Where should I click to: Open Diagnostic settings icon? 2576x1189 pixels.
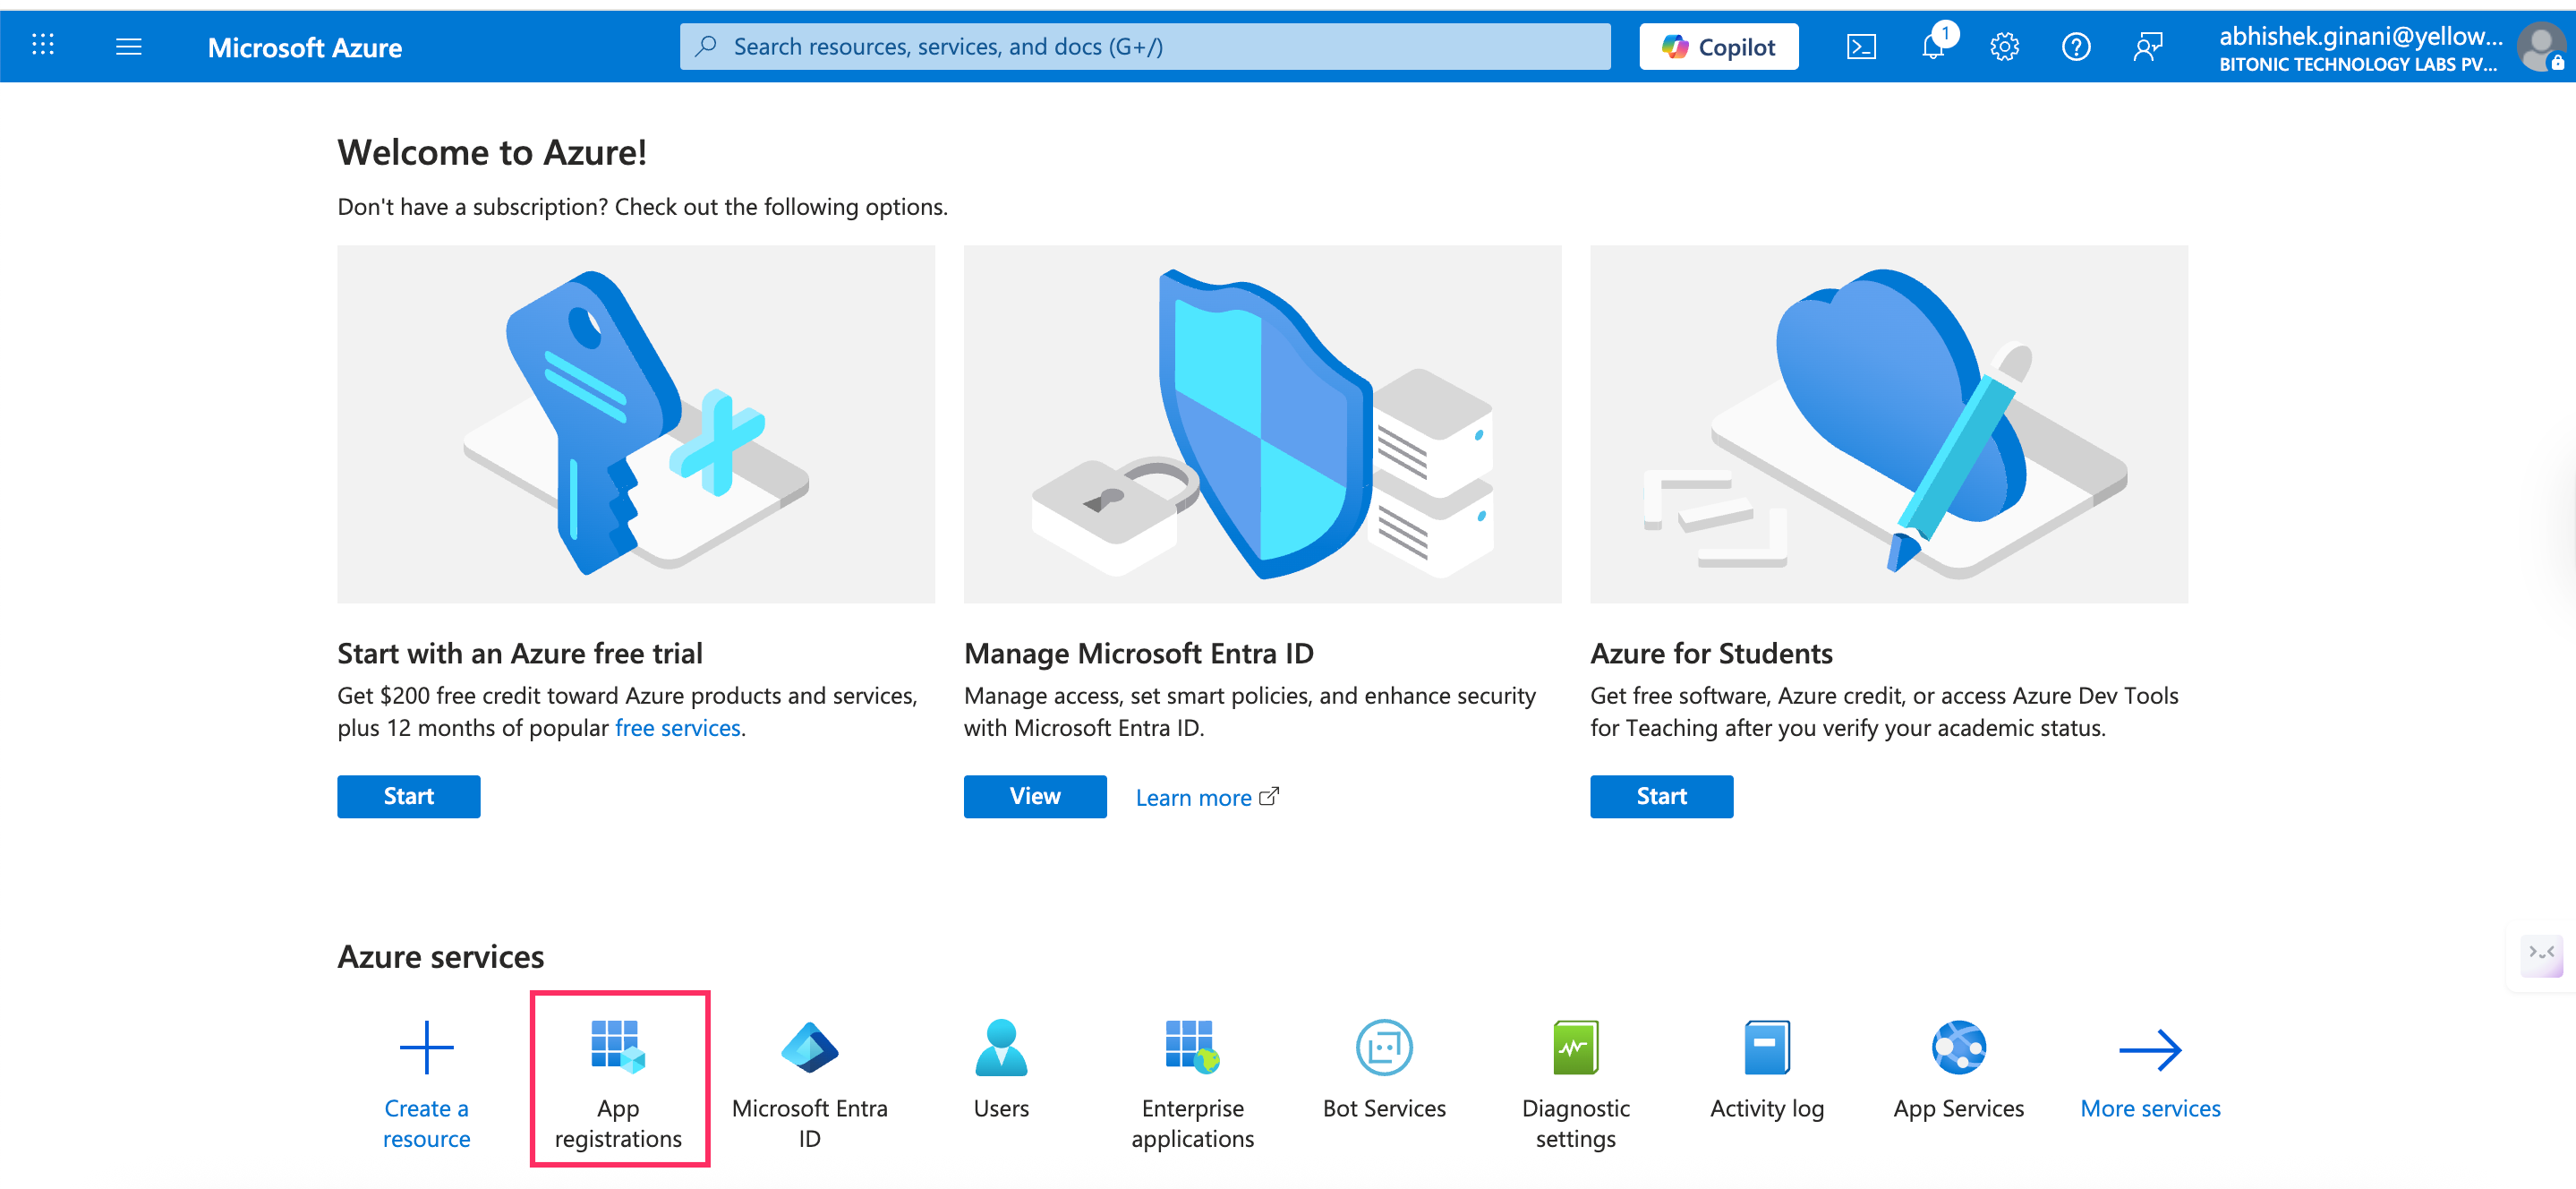[x=1576, y=1047]
